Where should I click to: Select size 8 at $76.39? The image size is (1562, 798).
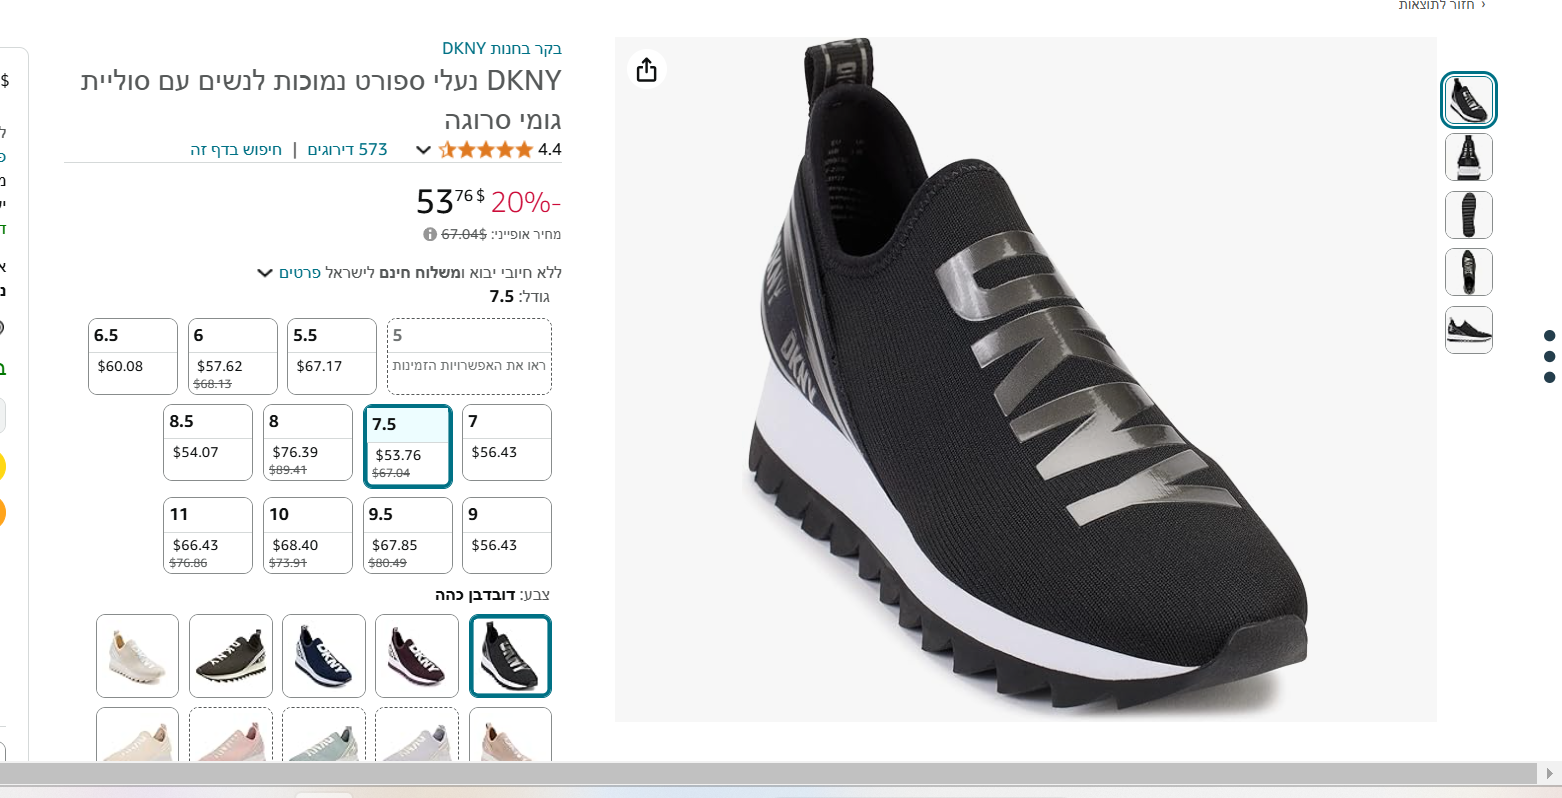pos(308,442)
